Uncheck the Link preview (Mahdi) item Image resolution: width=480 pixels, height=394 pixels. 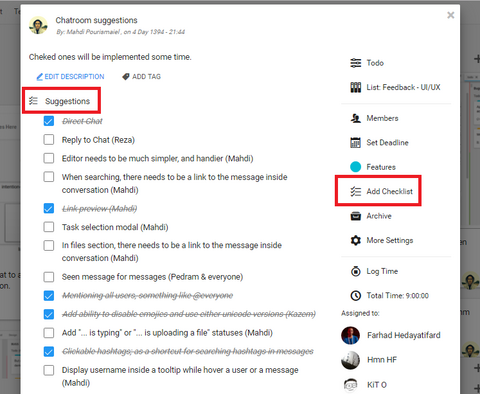49,208
